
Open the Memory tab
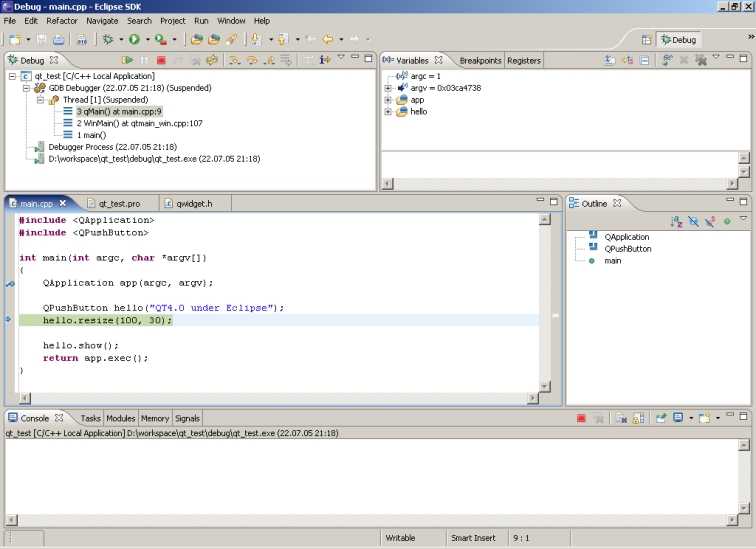[155, 418]
